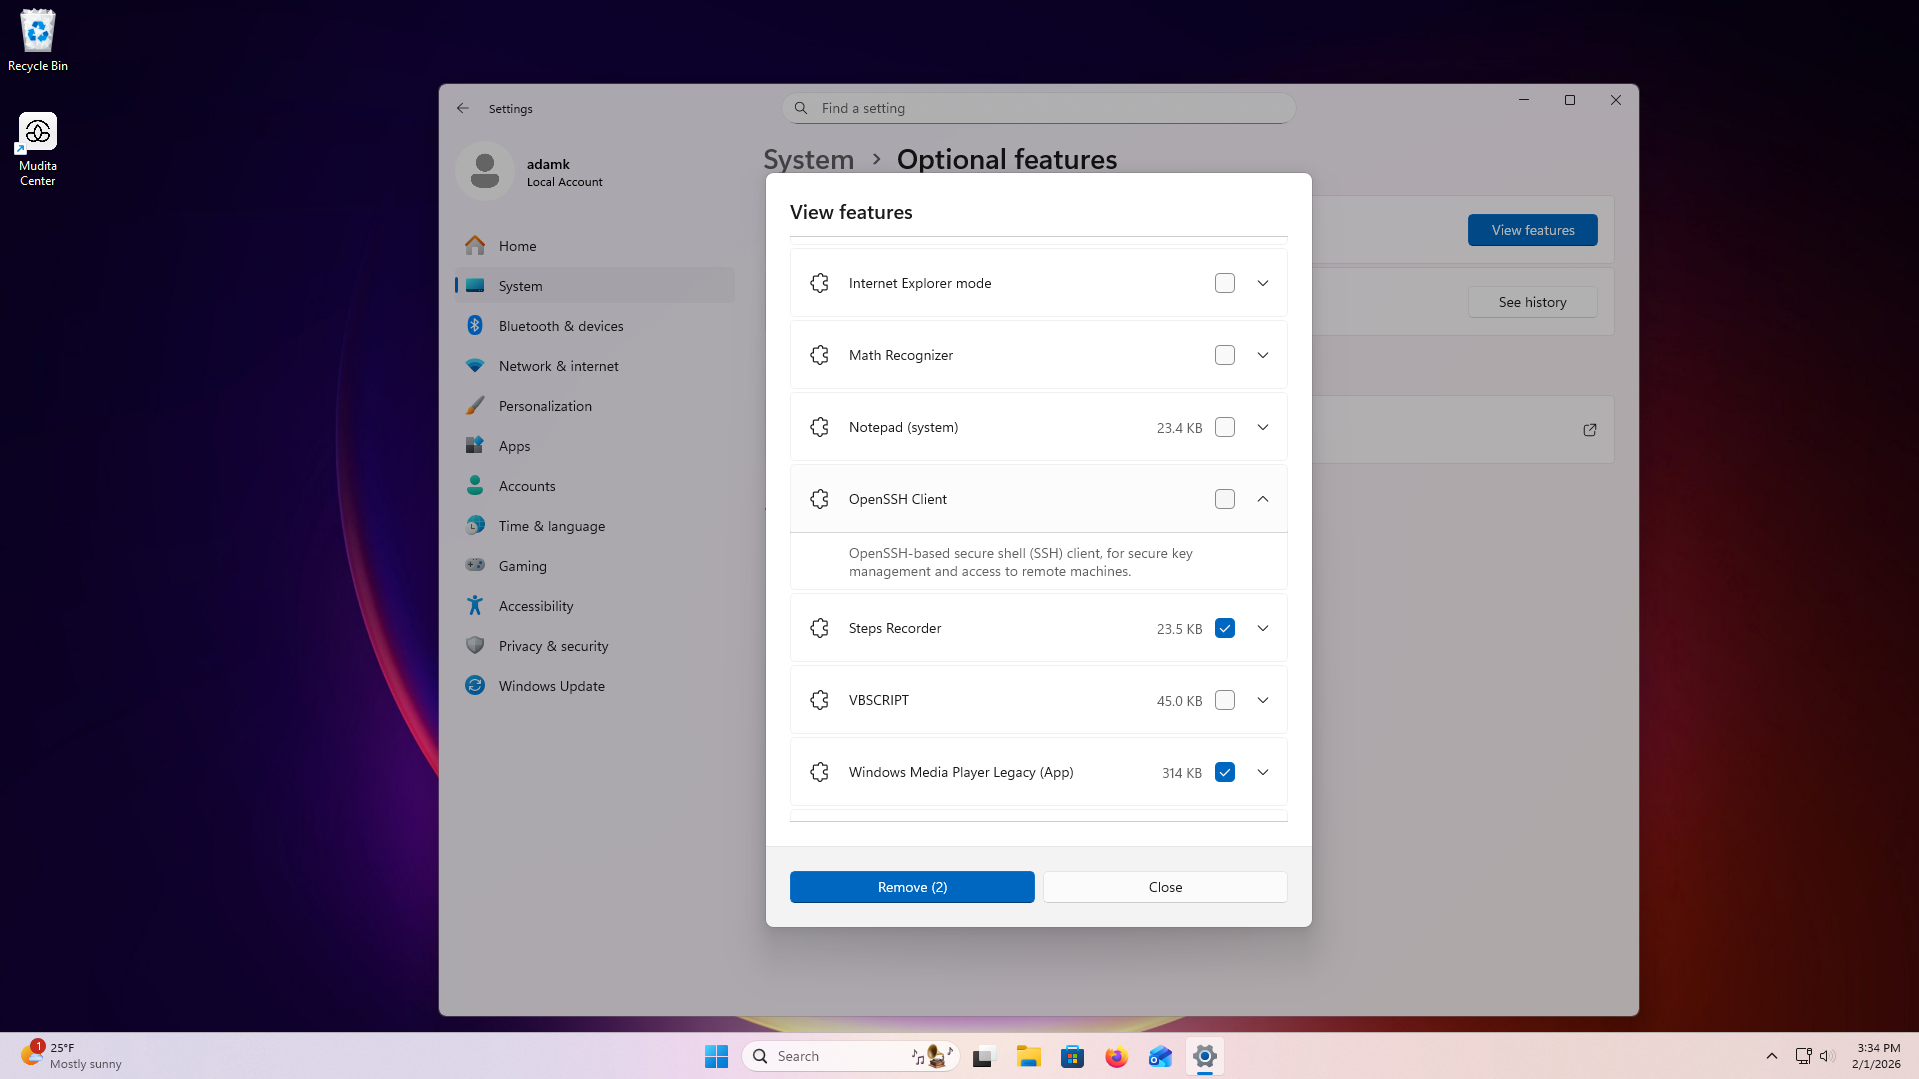Expand Math Recognizer details
Screen dimensions: 1919x1079
pyautogui.click(x=1263, y=355)
